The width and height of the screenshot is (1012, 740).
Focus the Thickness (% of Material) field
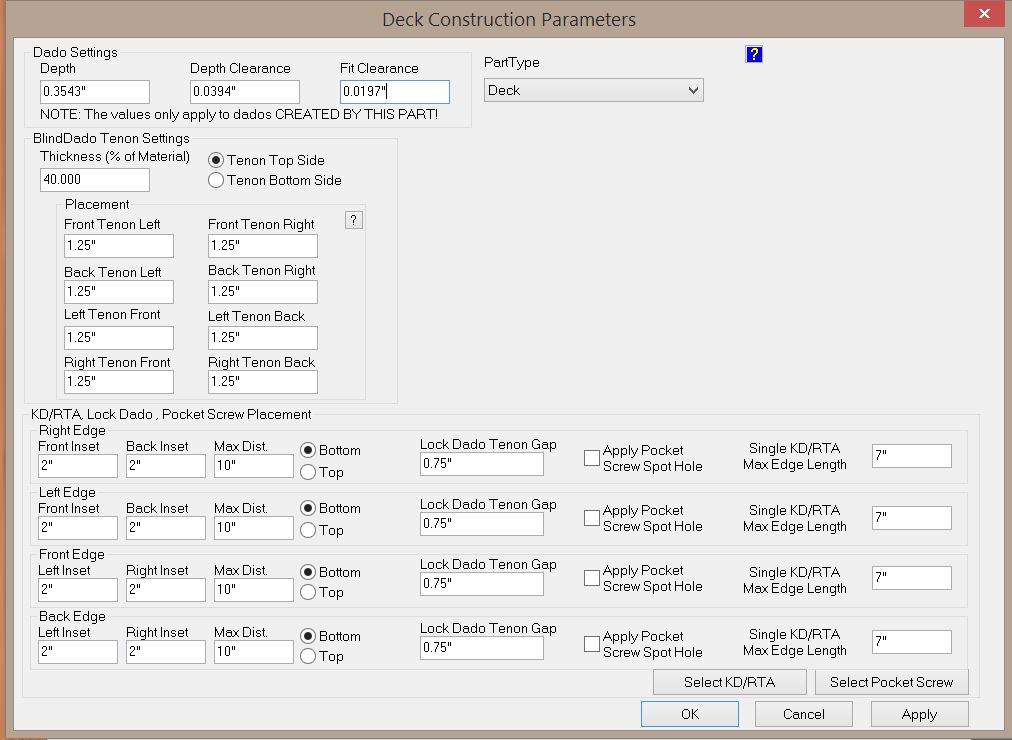click(x=95, y=180)
